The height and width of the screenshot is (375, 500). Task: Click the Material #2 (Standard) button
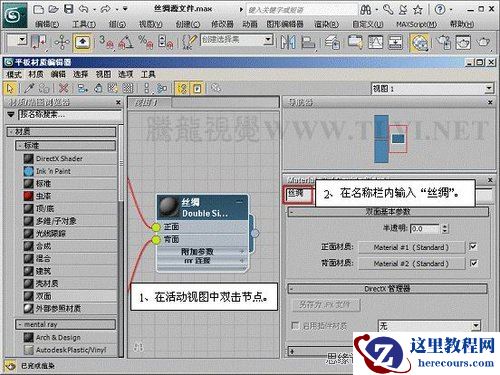point(411,263)
